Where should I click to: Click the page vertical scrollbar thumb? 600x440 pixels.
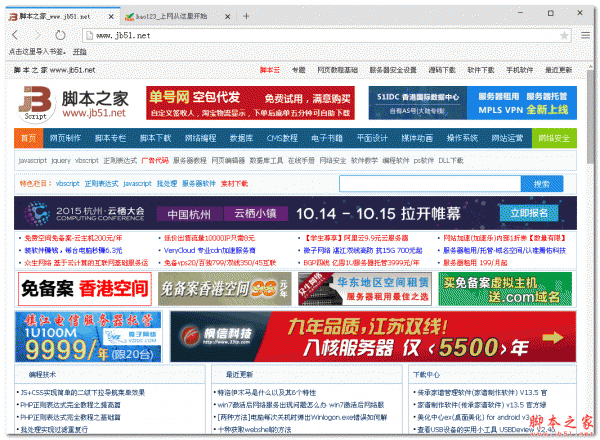pyautogui.click(x=591, y=116)
